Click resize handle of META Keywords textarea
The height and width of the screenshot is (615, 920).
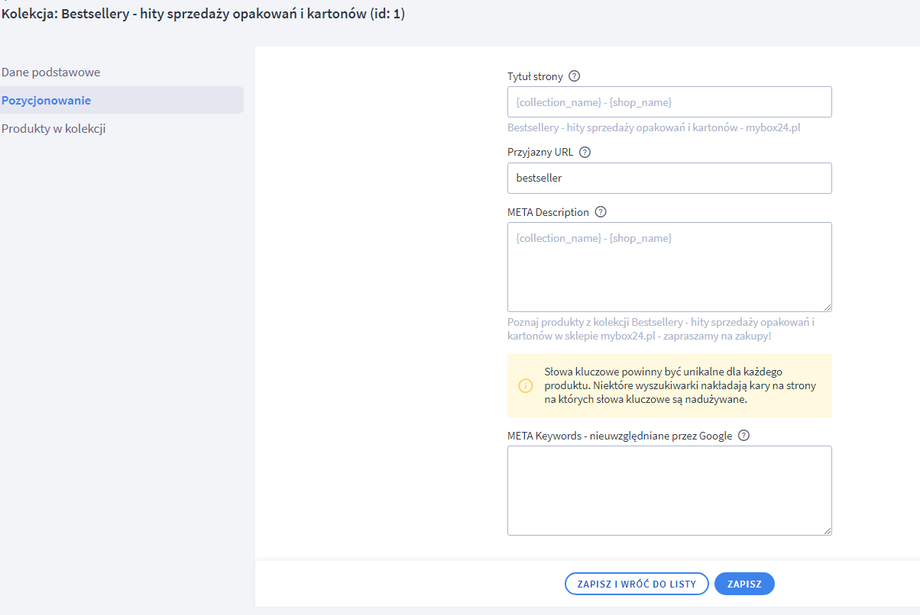[827, 530]
